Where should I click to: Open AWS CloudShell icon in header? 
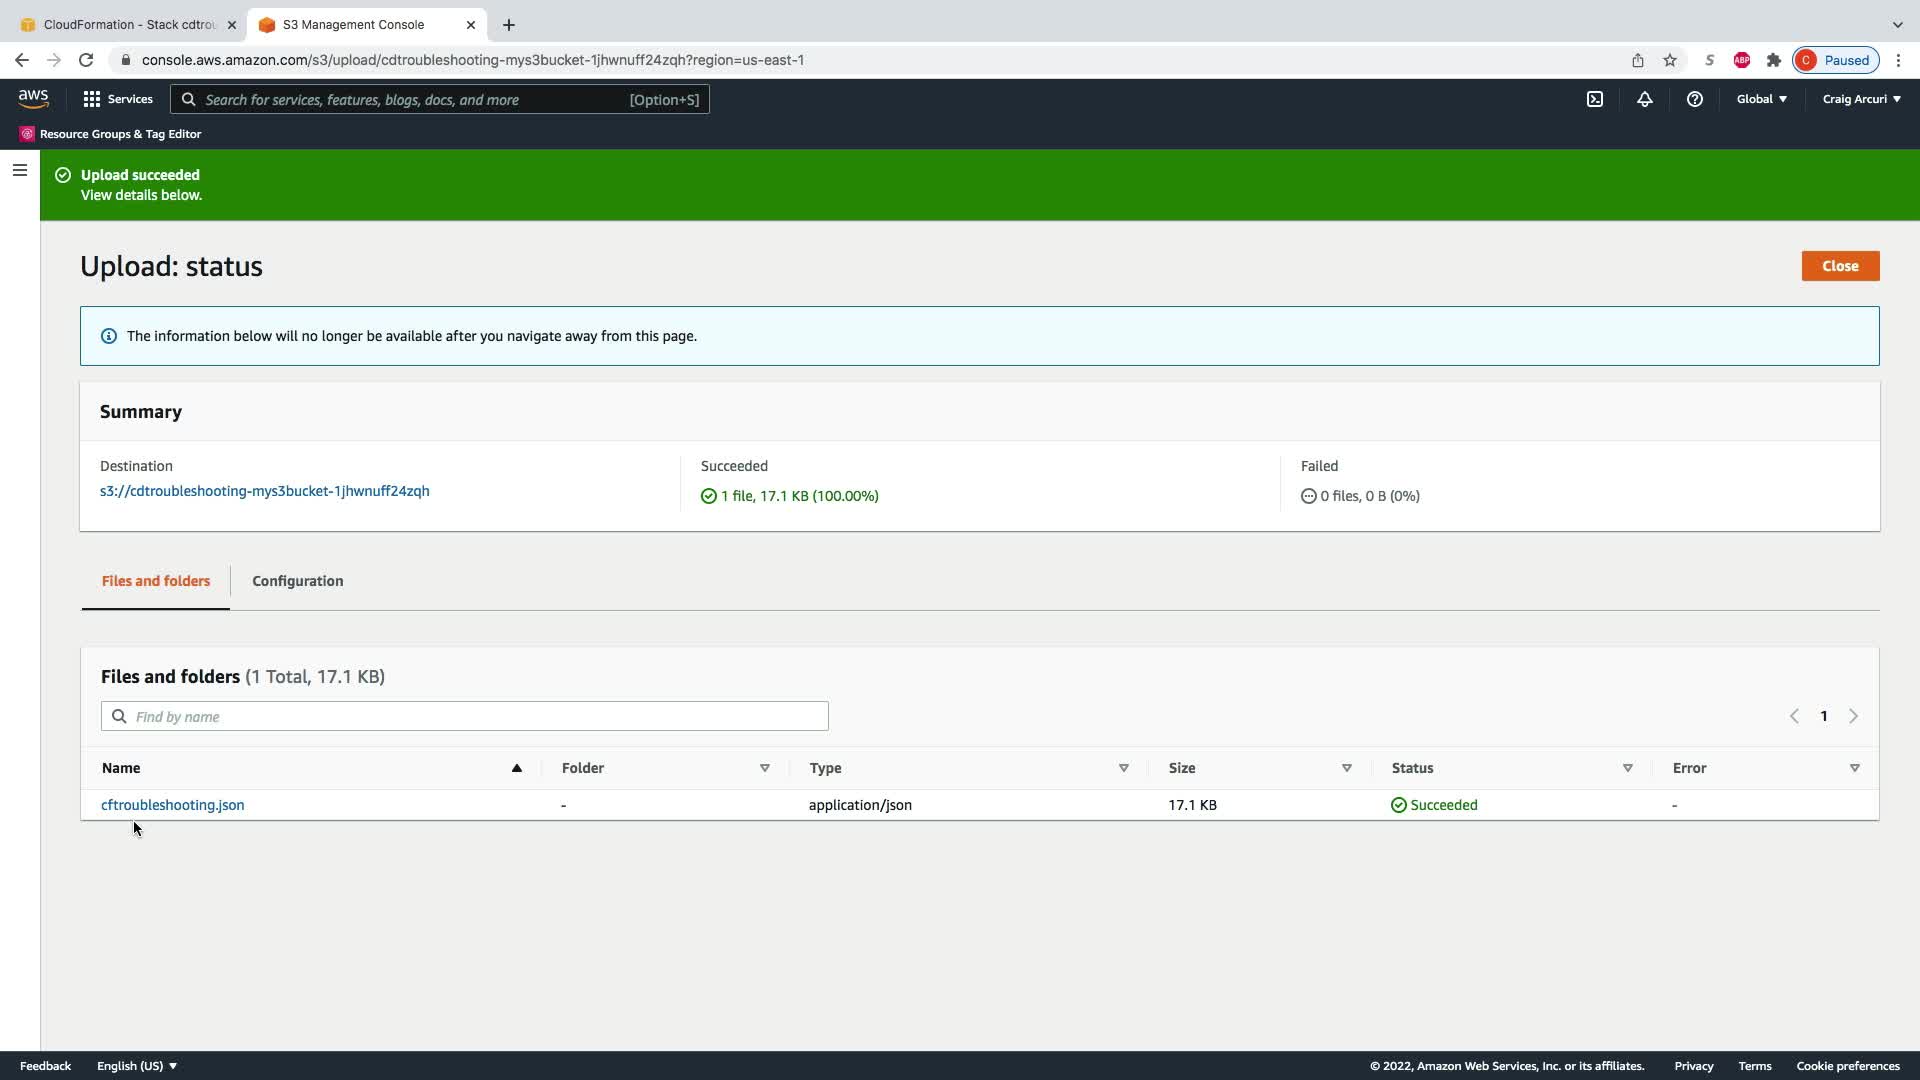(x=1595, y=99)
